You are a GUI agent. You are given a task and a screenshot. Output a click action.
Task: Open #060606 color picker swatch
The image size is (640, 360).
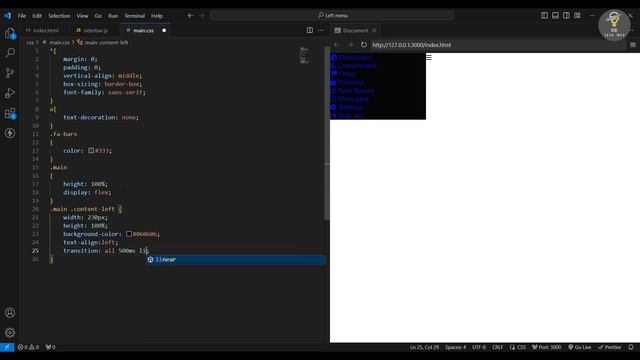coord(129,234)
